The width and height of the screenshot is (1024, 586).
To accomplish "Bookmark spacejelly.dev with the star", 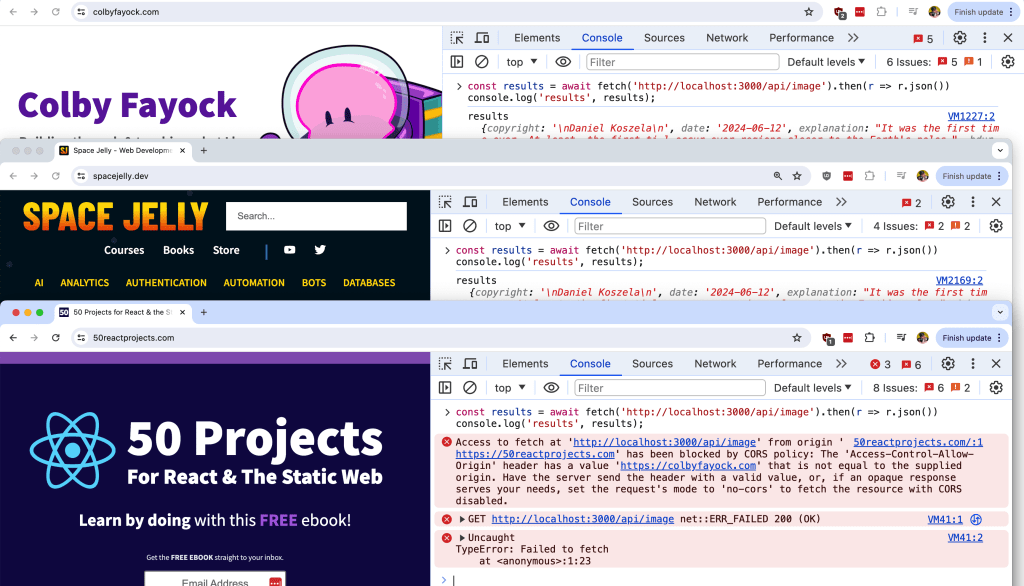I will pos(797,176).
